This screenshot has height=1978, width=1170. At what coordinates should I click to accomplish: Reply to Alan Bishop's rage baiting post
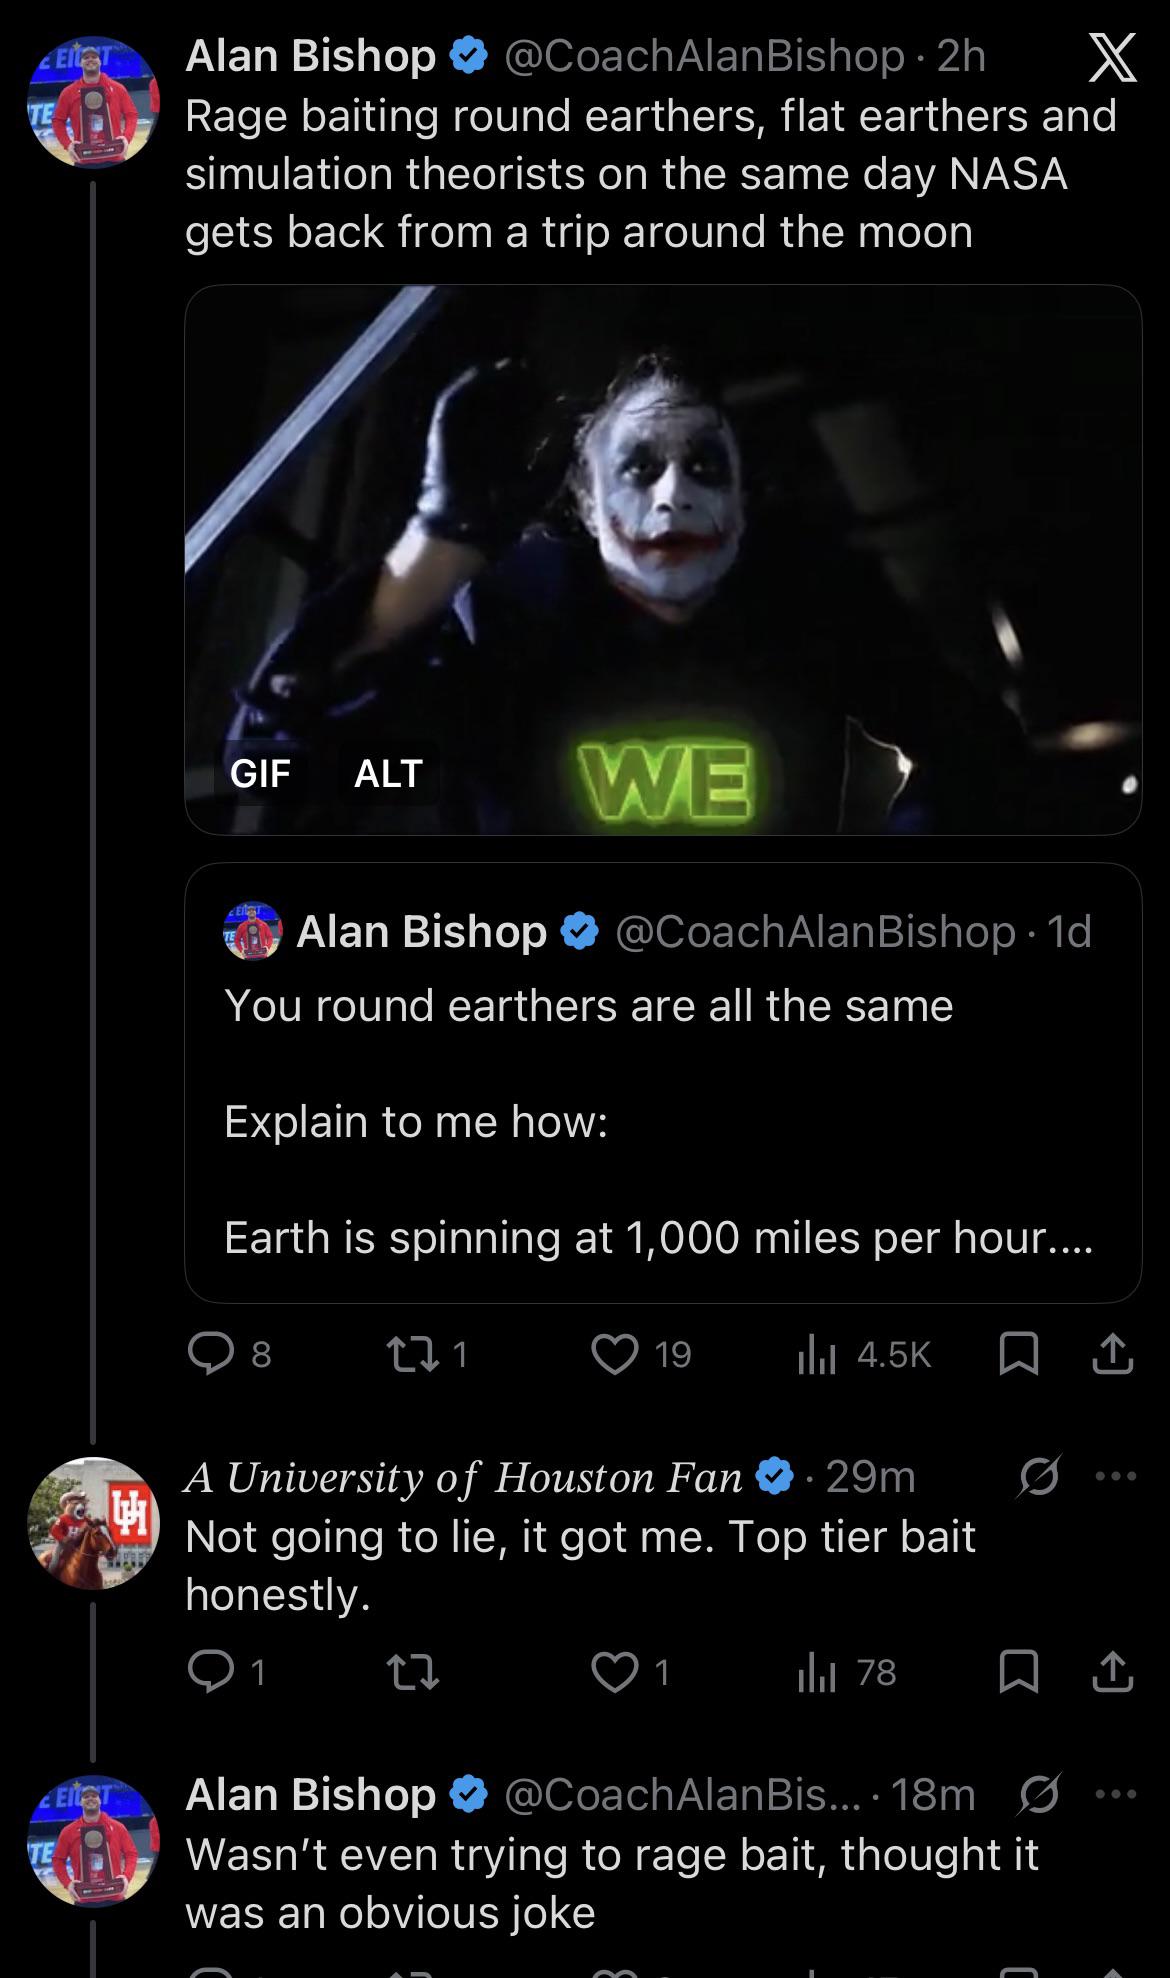click(211, 1354)
